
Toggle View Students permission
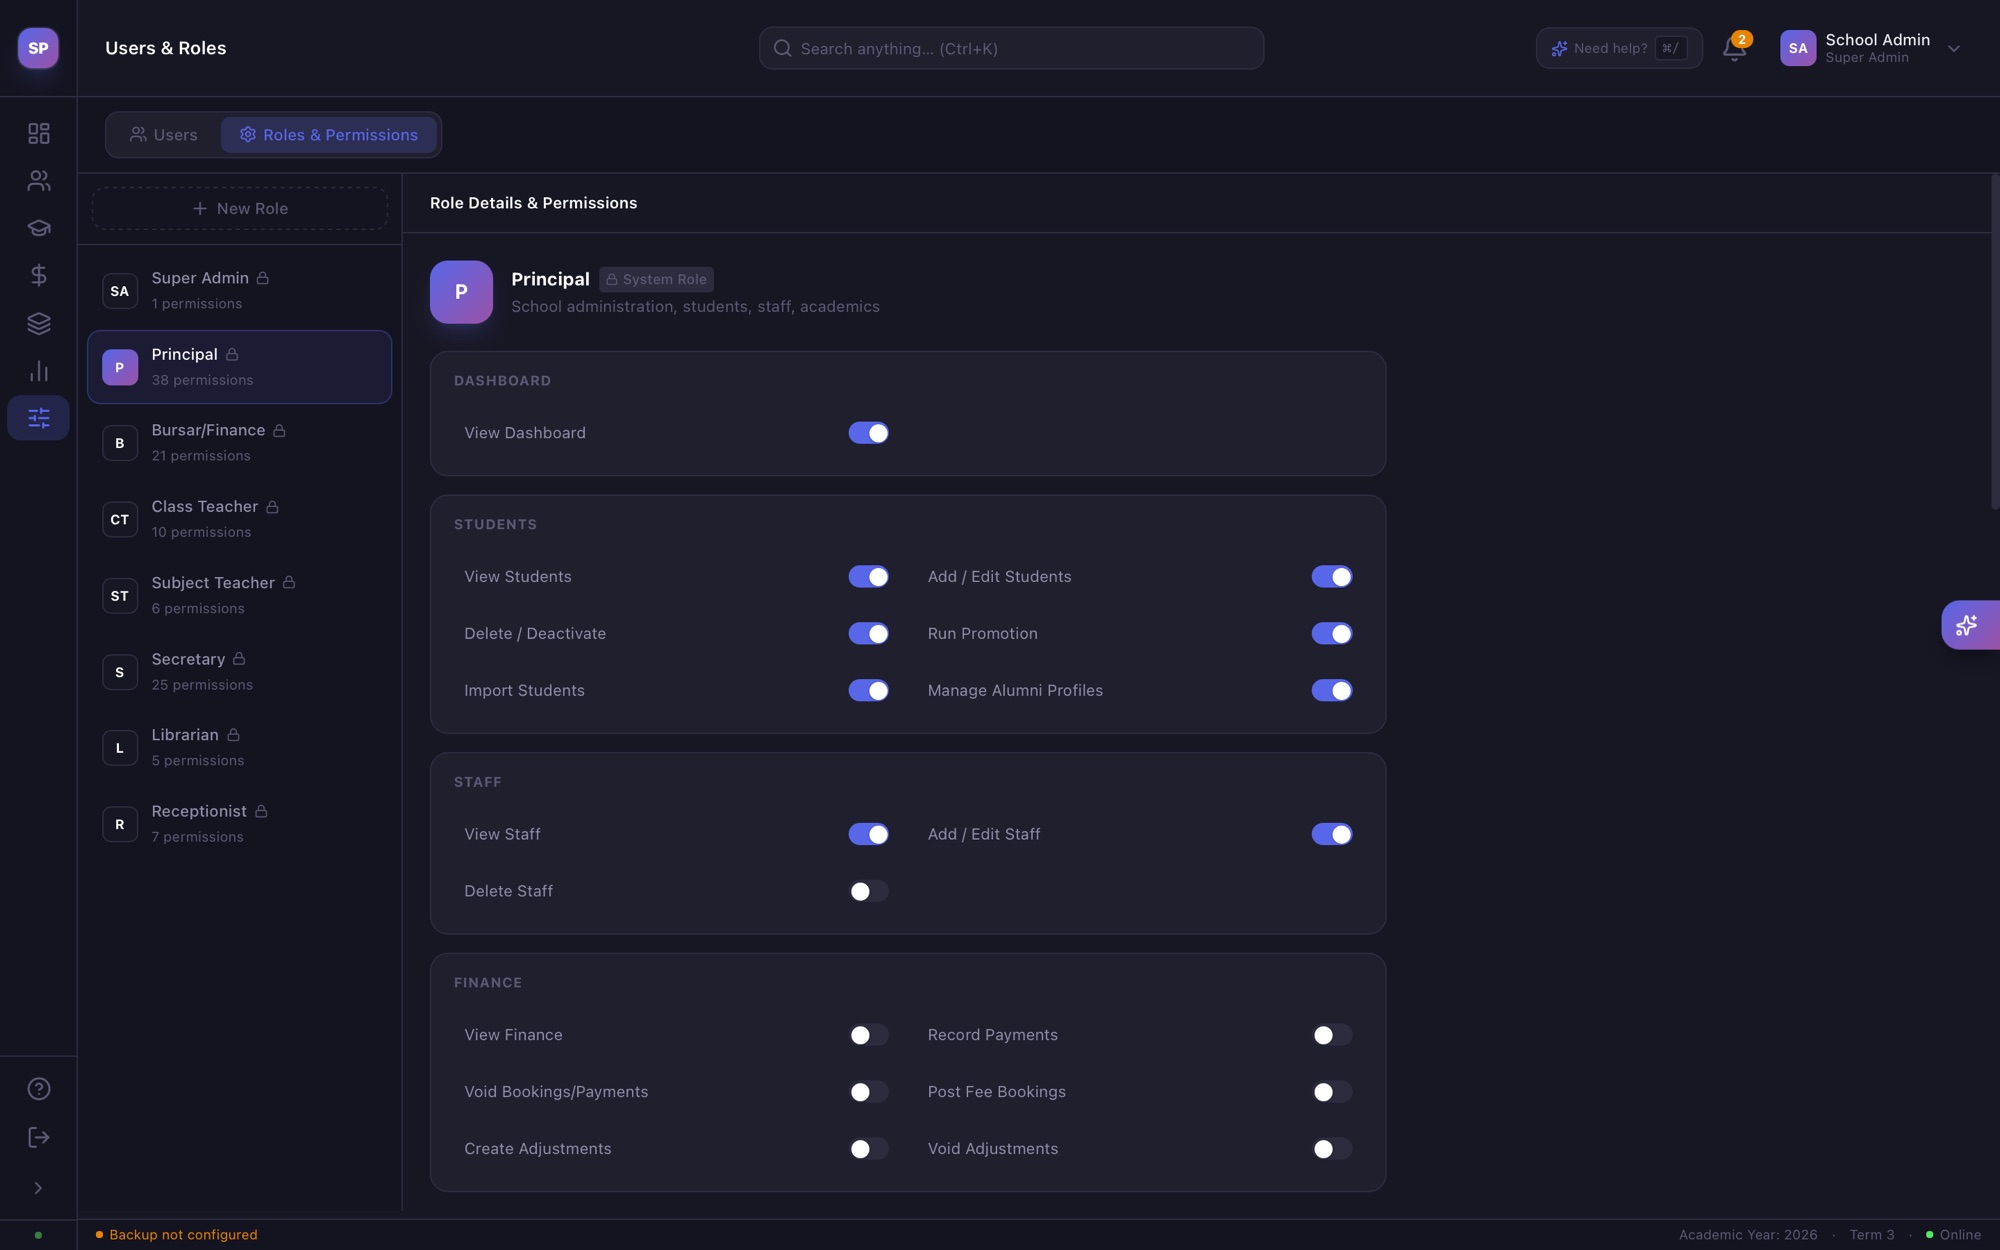point(868,577)
